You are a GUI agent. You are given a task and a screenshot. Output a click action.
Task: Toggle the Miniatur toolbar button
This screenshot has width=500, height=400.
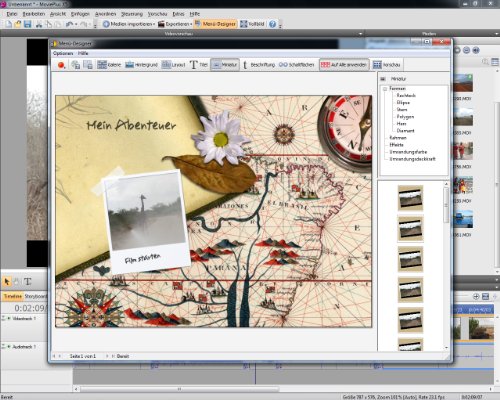(x=225, y=65)
